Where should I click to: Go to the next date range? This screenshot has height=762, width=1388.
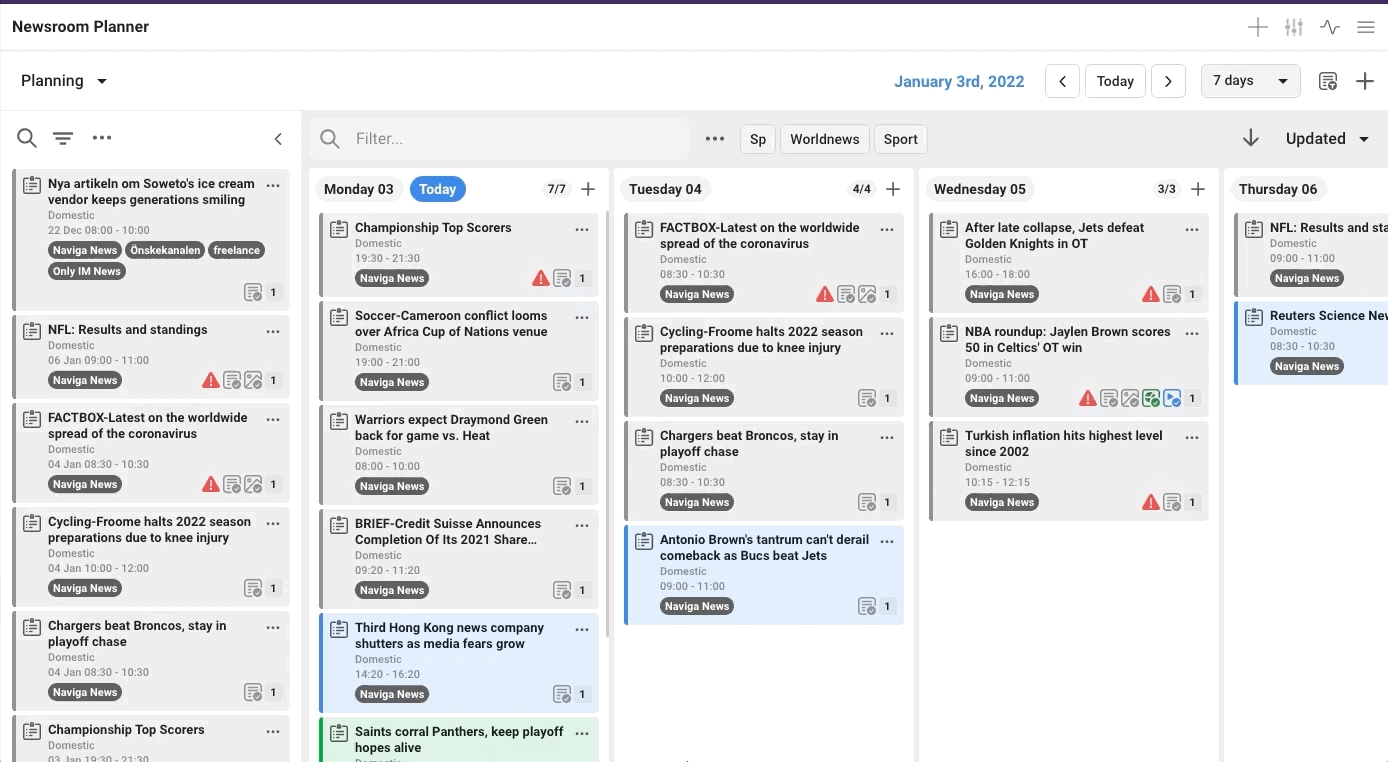click(x=1168, y=81)
